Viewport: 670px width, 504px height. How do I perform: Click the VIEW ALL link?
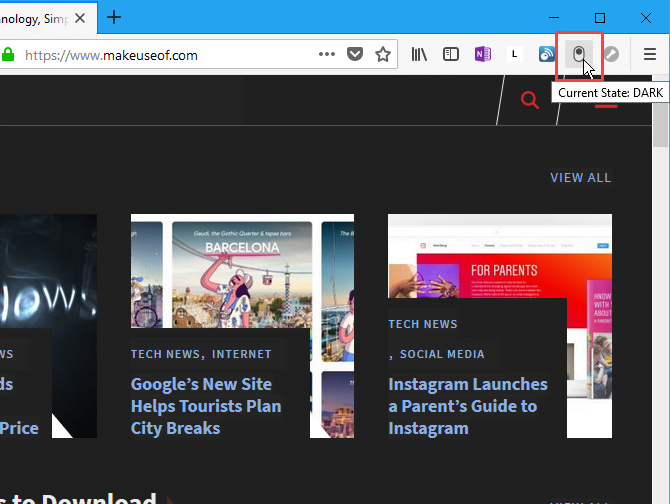580,178
